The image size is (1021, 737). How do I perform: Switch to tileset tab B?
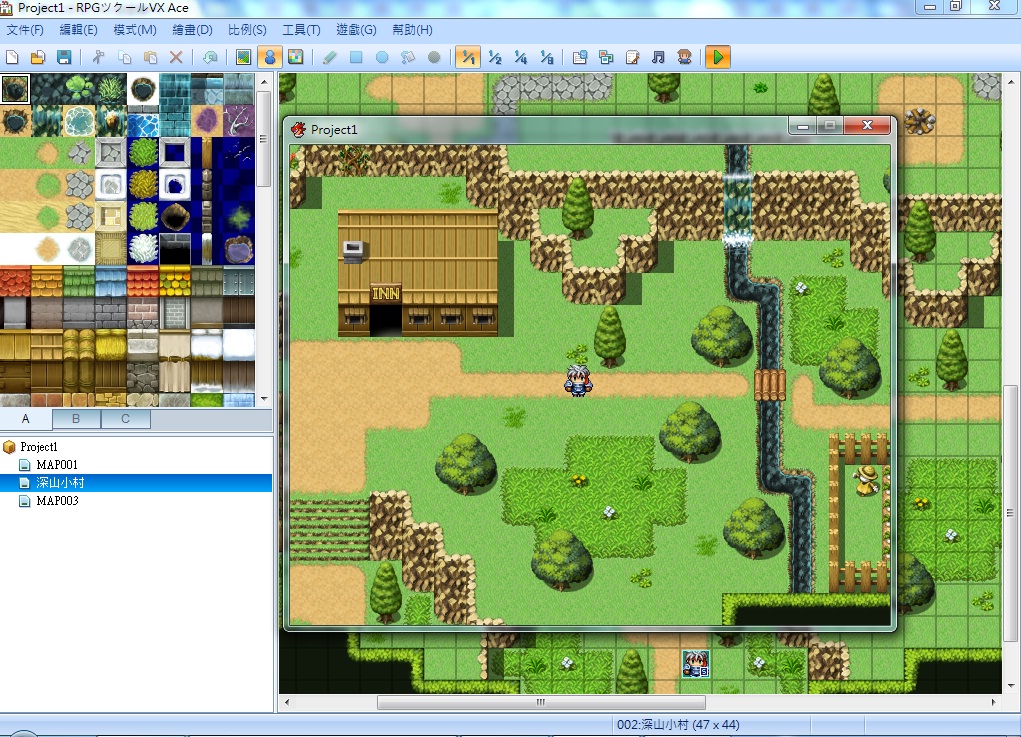click(76, 419)
